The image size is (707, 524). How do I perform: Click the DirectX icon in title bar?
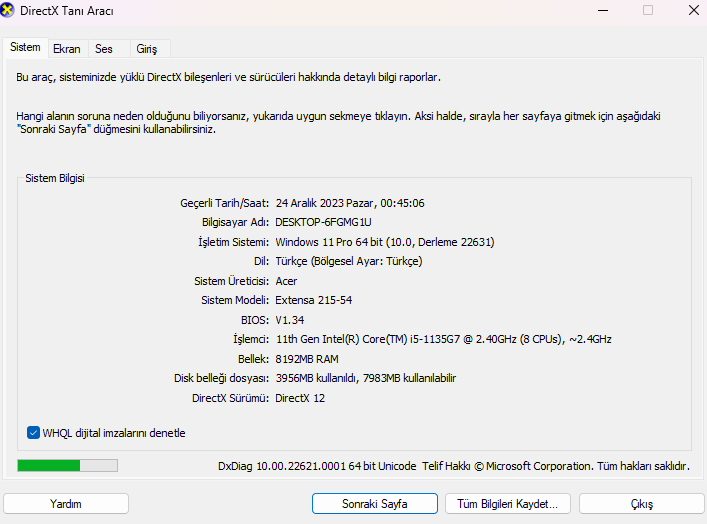(7, 10)
